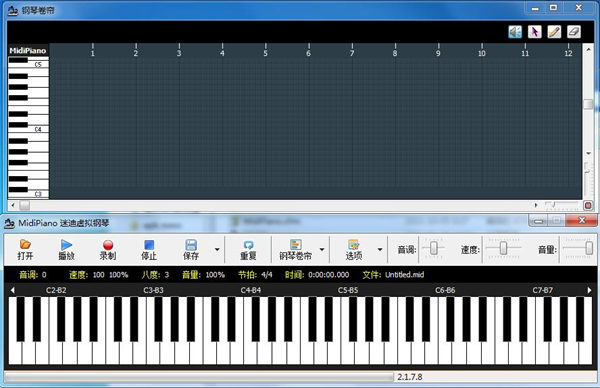This screenshot has width=600, height=388.
Task: Start recording with 录制 button
Action: click(108, 250)
